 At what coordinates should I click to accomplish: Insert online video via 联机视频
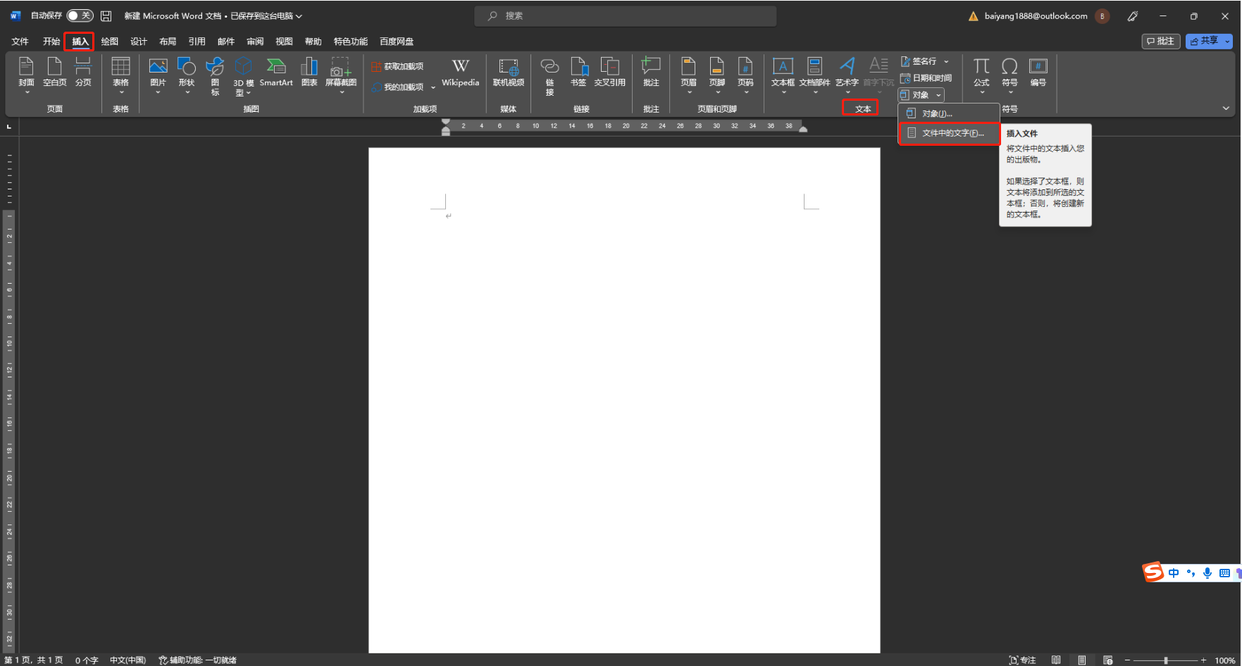(x=508, y=71)
